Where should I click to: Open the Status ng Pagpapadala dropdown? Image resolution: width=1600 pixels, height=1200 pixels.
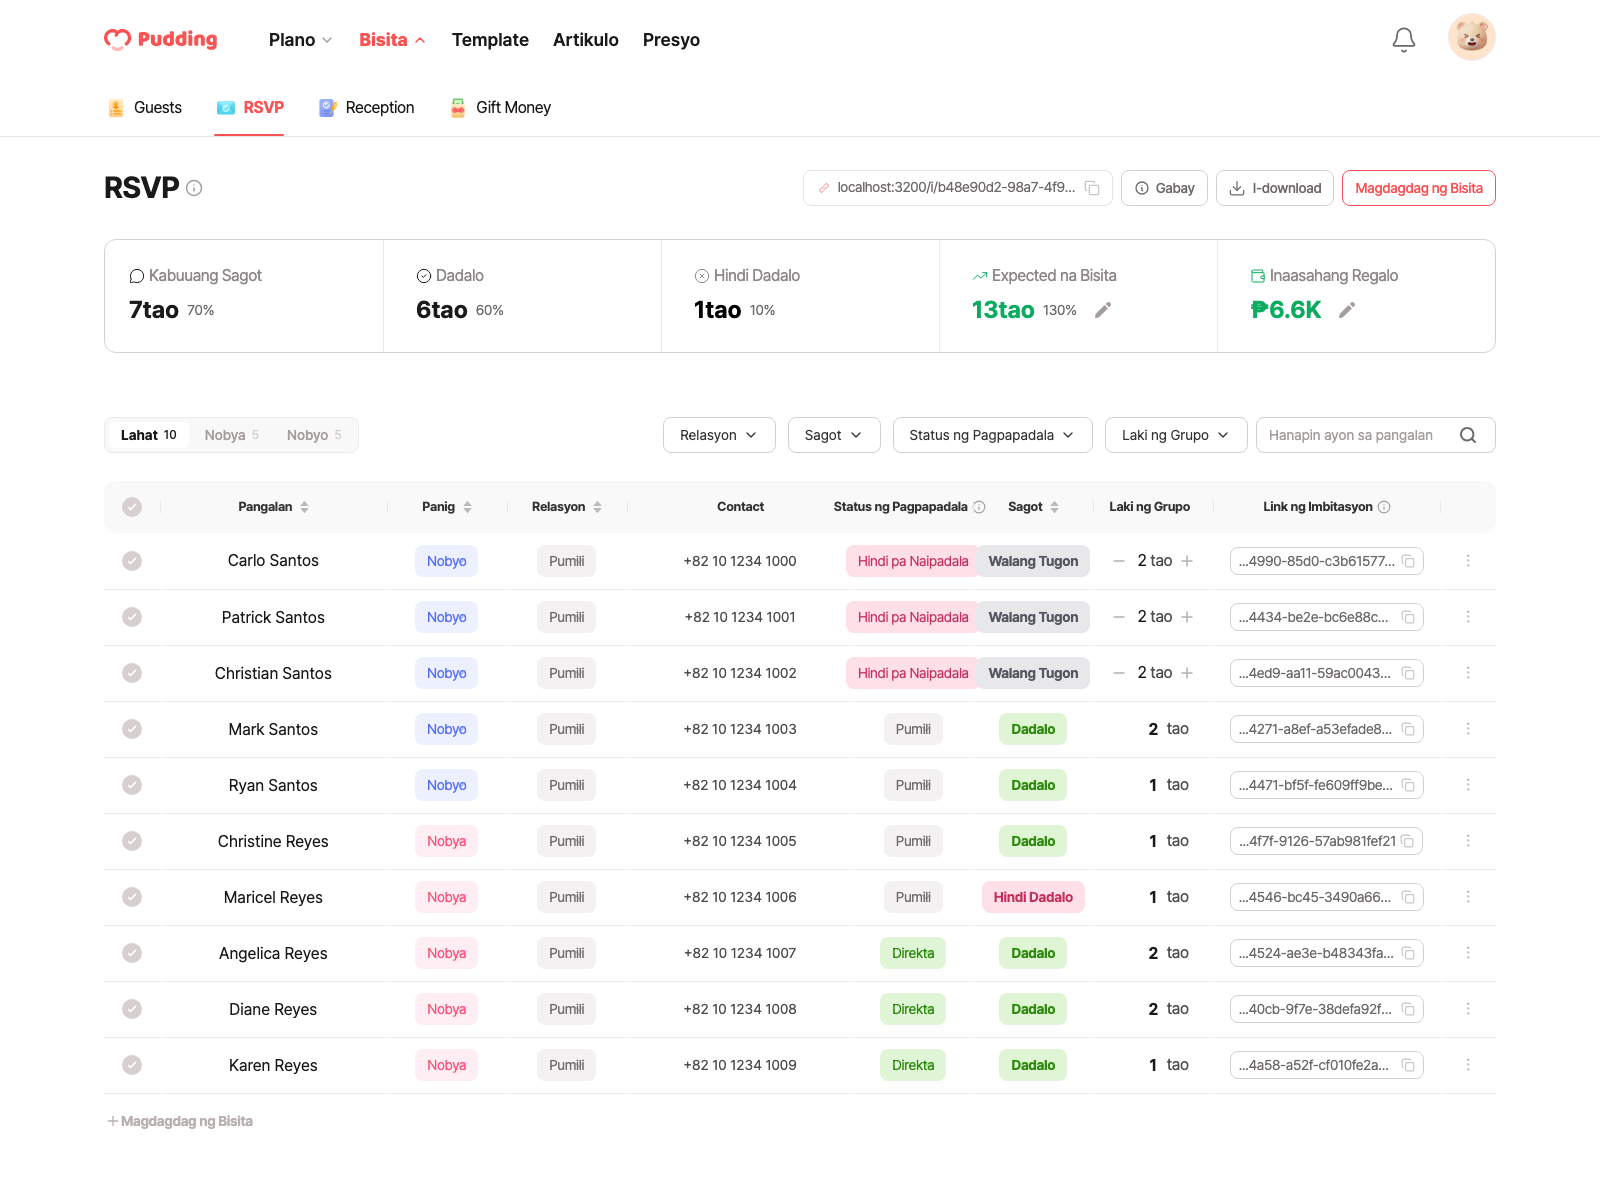pyautogui.click(x=992, y=435)
